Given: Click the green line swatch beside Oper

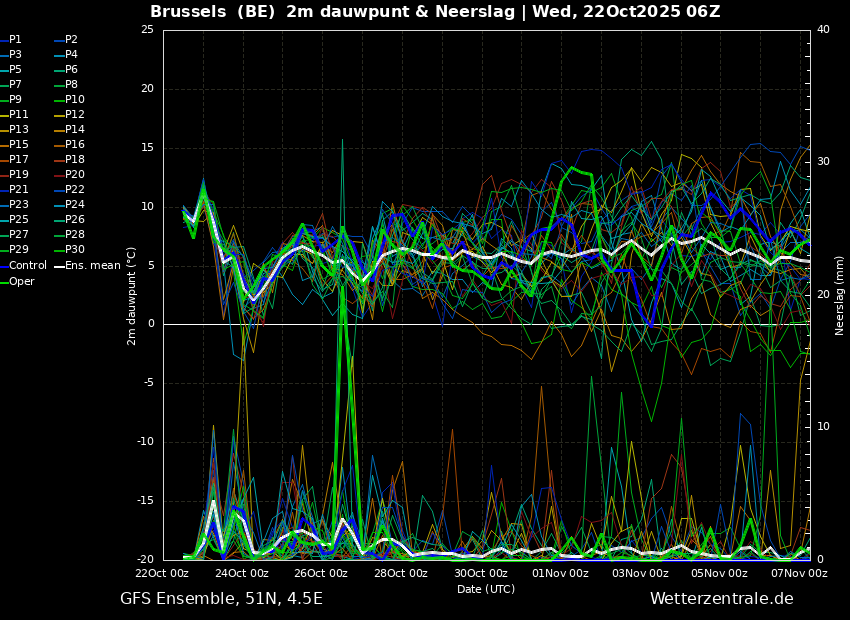Looking at the screenshot, I should tap(4, 282).
